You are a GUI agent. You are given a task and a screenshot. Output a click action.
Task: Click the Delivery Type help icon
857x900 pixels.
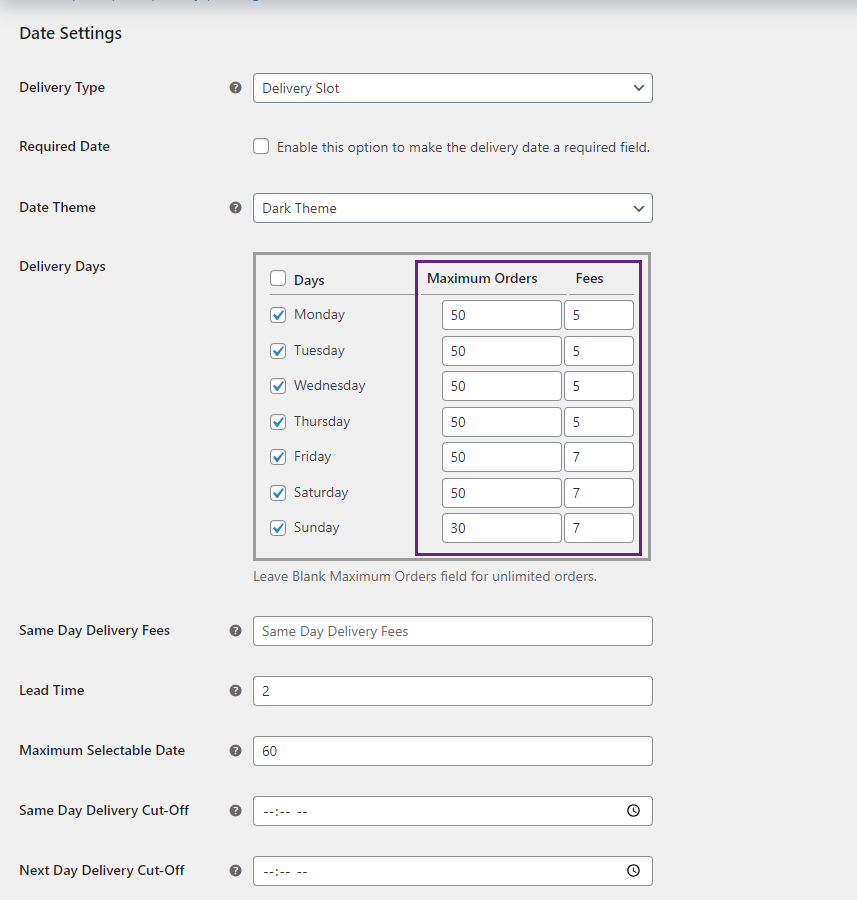click(x=235, y=88)
